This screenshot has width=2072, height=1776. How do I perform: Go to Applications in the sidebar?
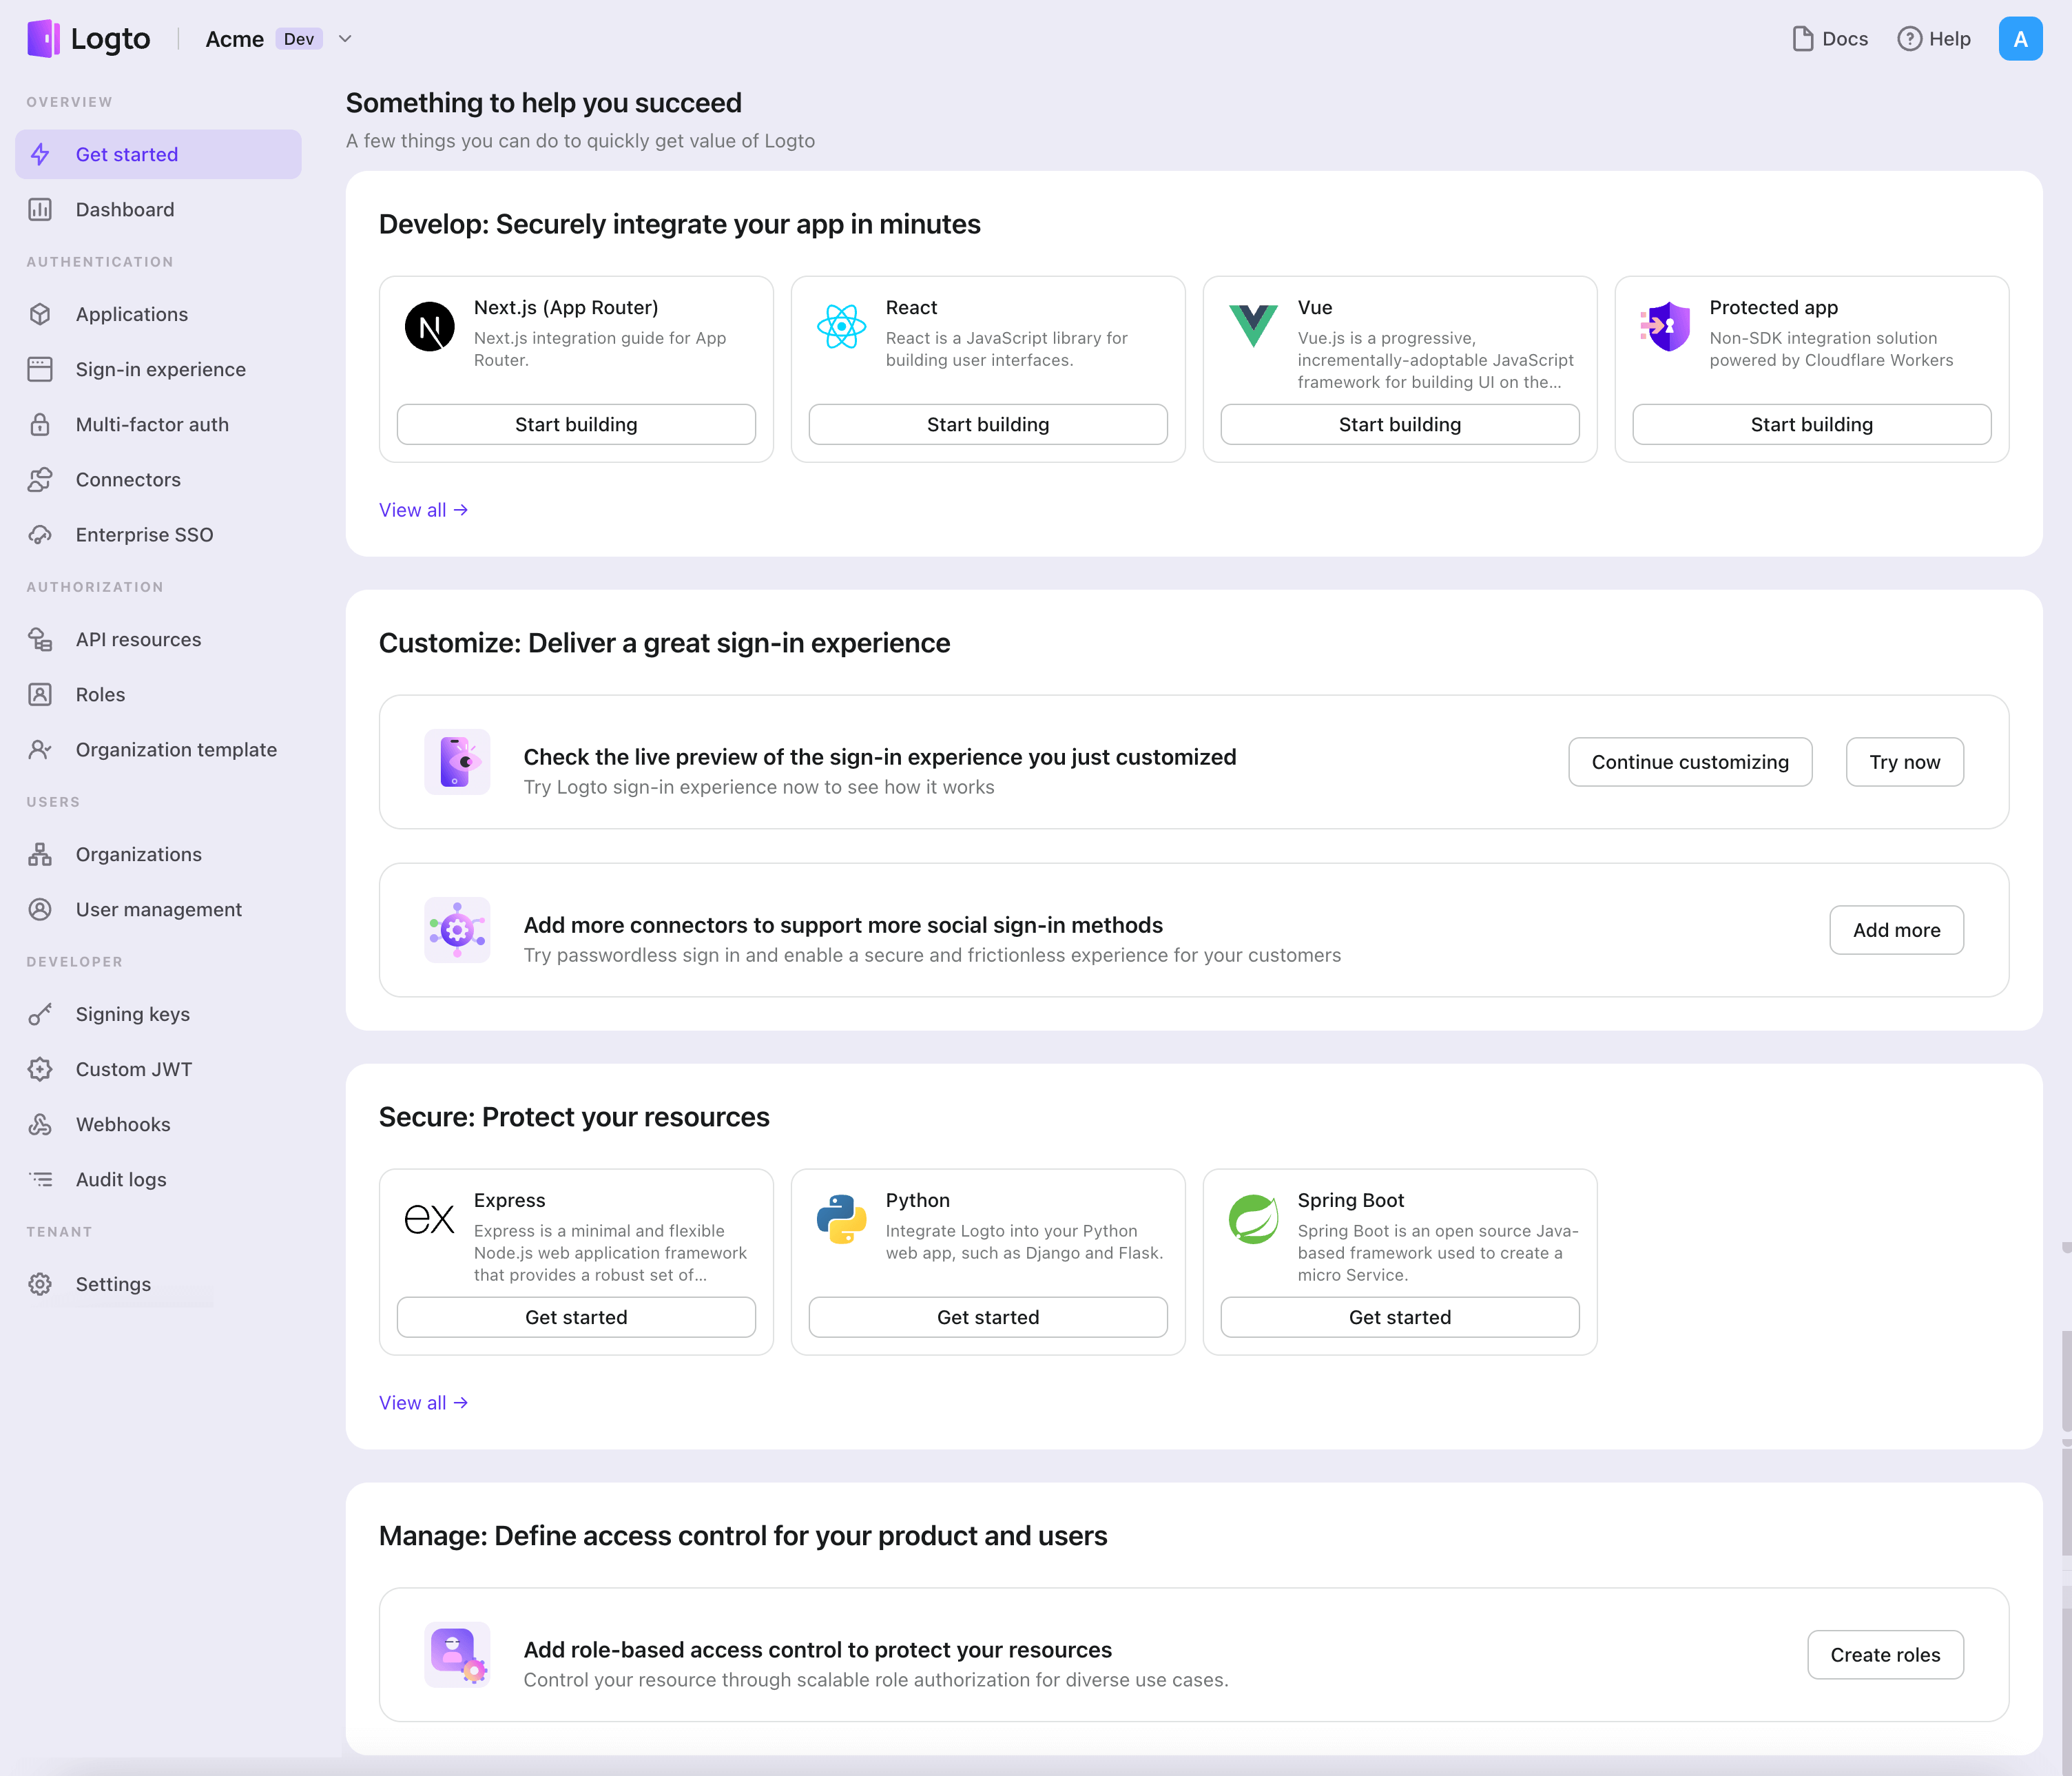131,314
